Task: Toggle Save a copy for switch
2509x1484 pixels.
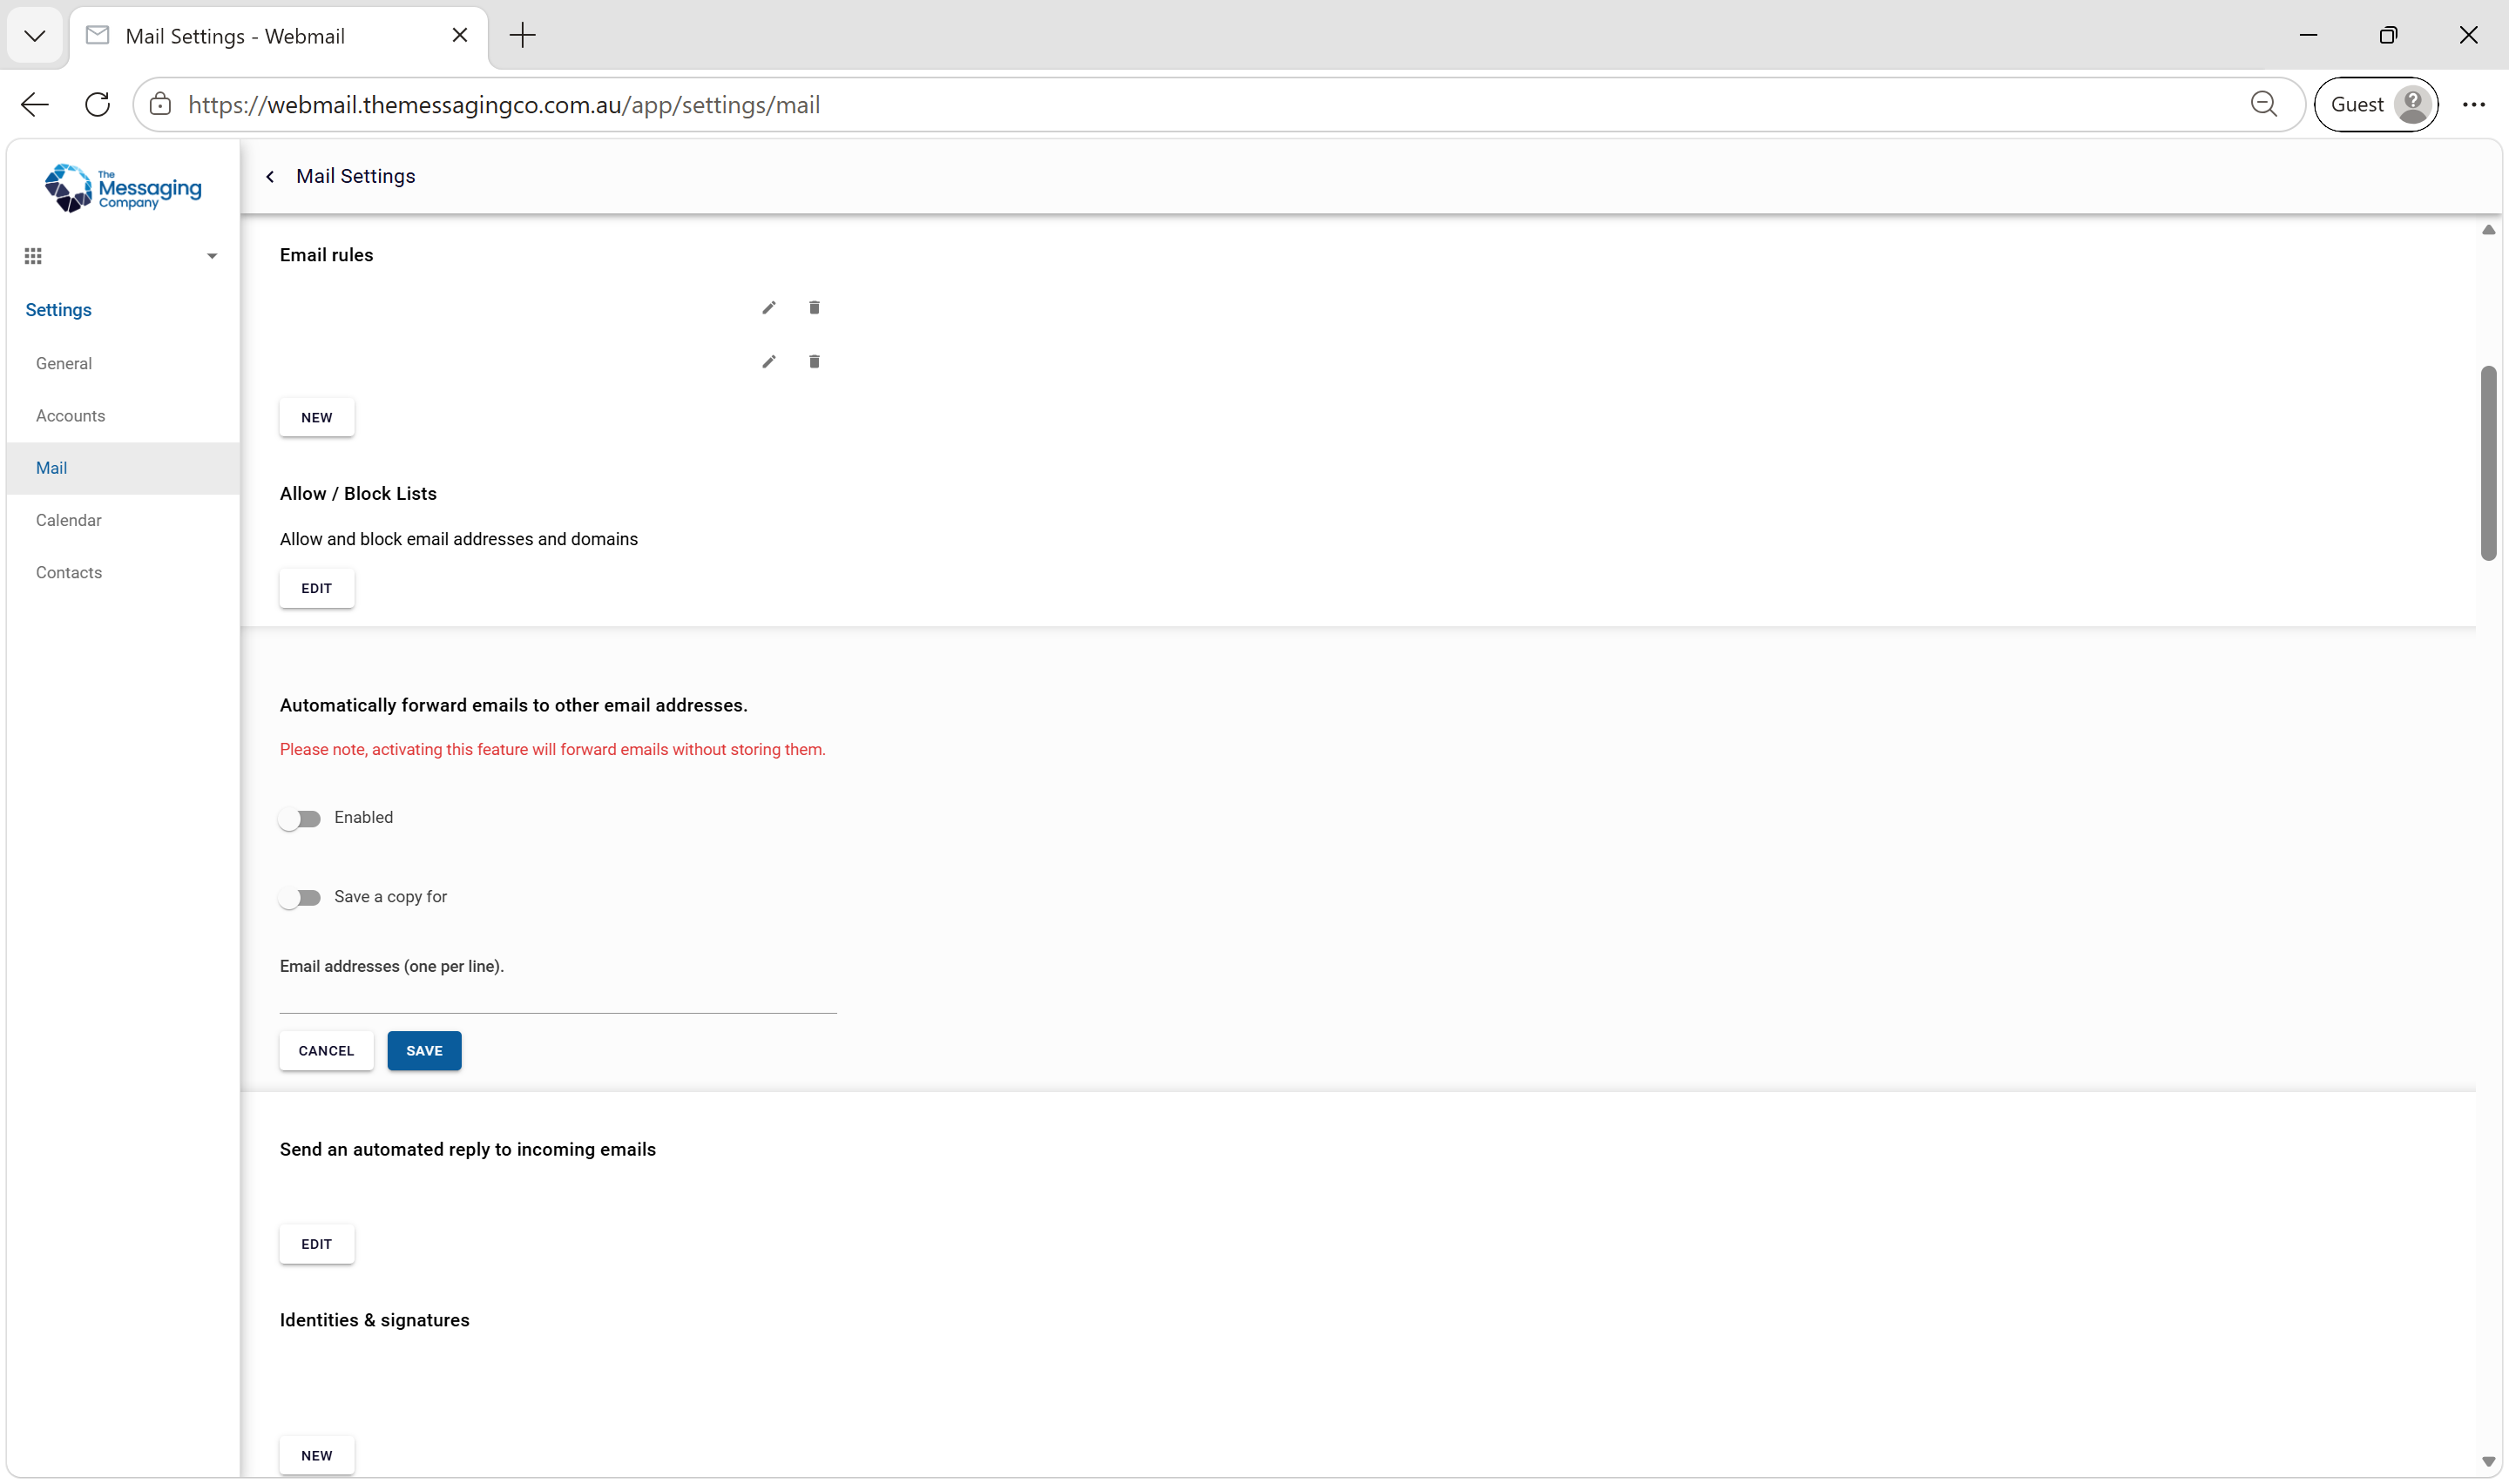Action: coord(300,898)
